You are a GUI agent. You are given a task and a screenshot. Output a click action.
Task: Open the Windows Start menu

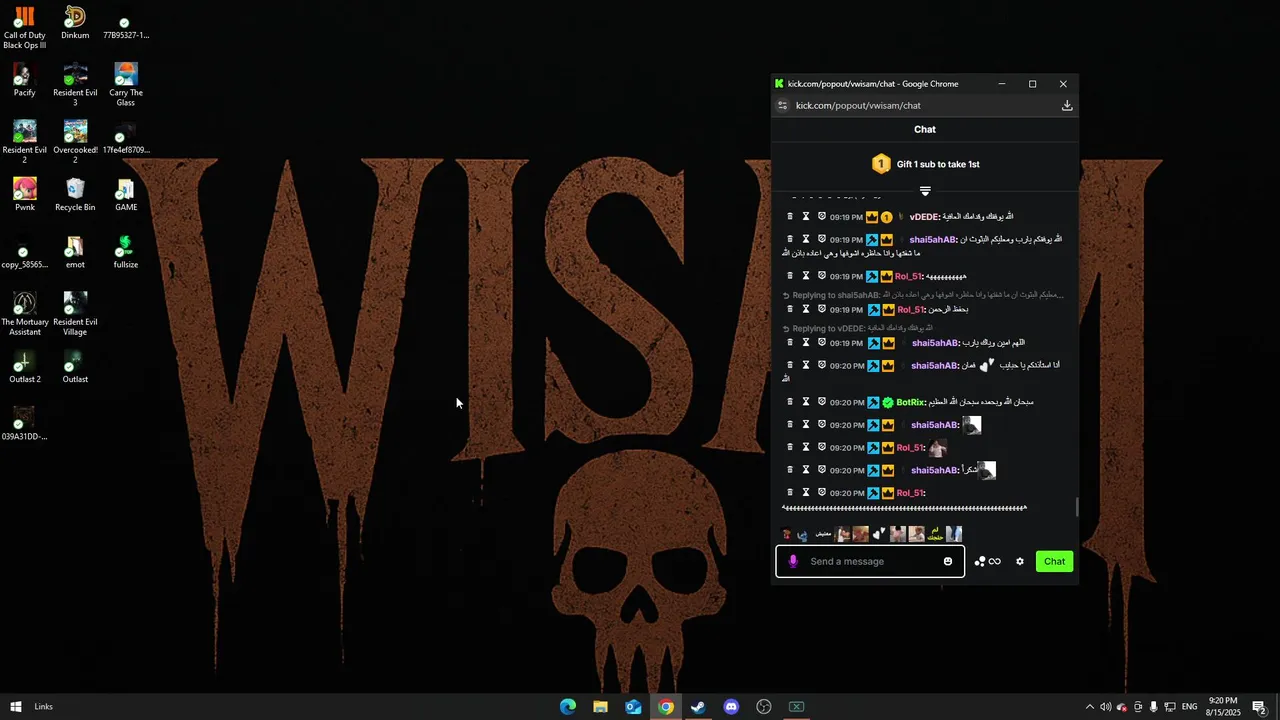point(16,707)
